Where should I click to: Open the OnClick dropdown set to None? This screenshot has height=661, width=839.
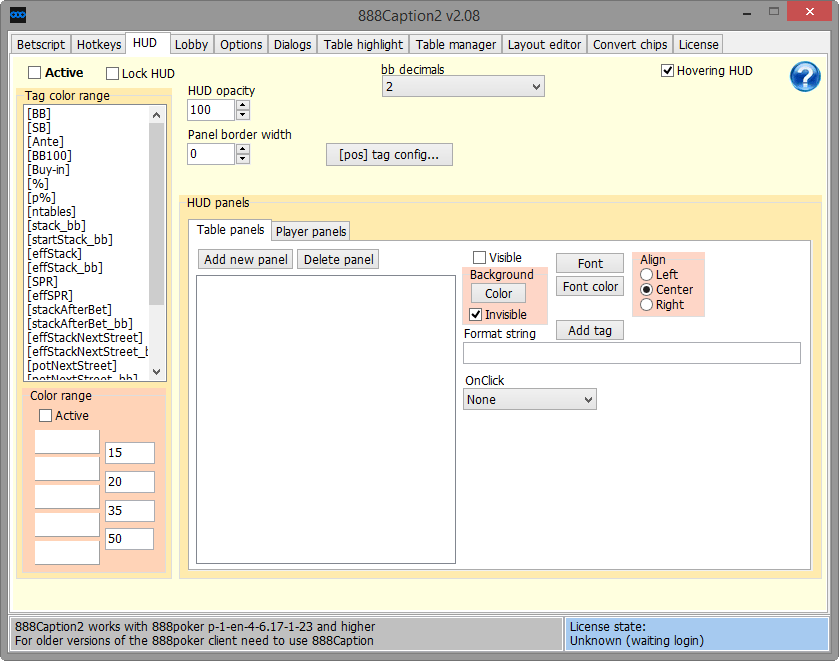[530, 399]
